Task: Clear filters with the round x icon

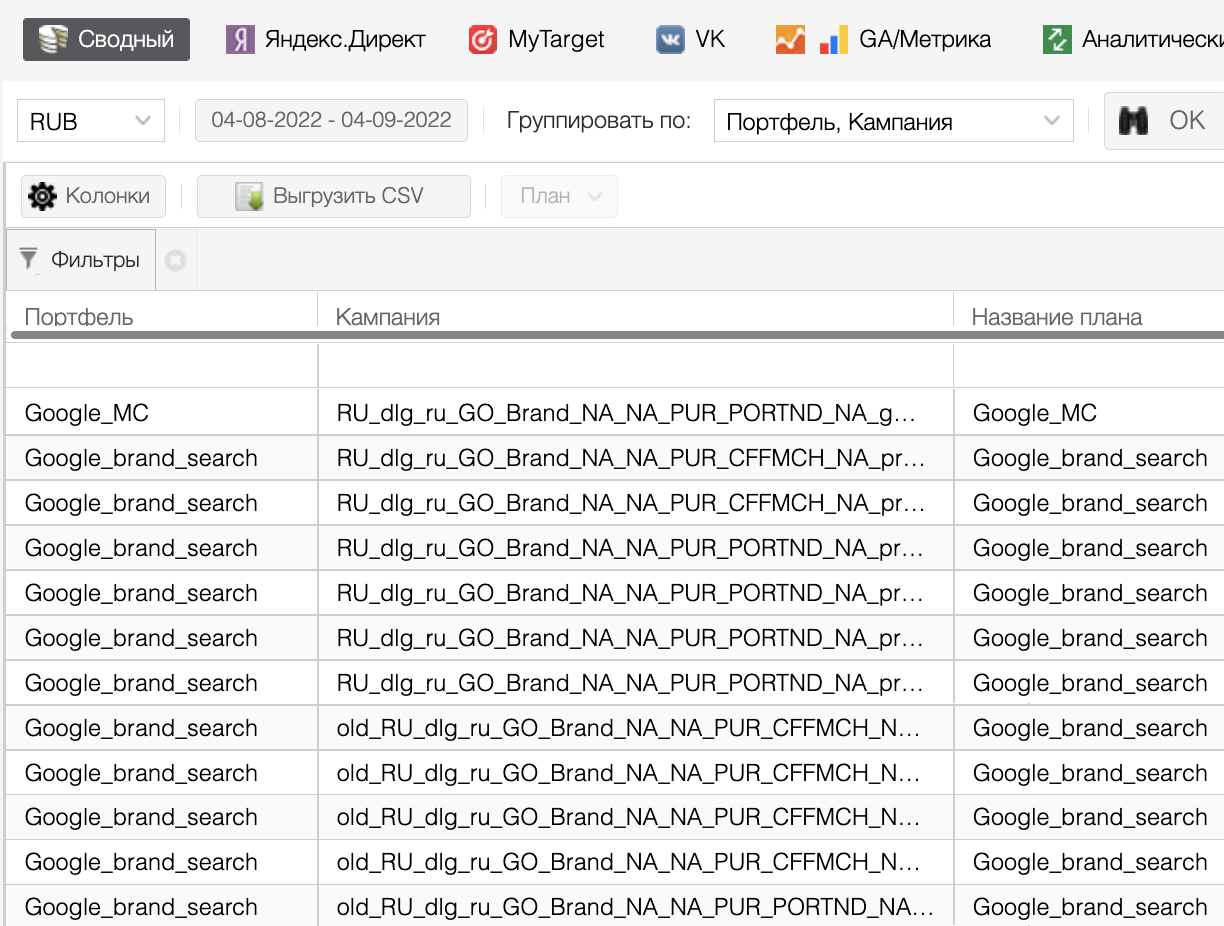Action: pyautogui.click(x=176, y=261)
